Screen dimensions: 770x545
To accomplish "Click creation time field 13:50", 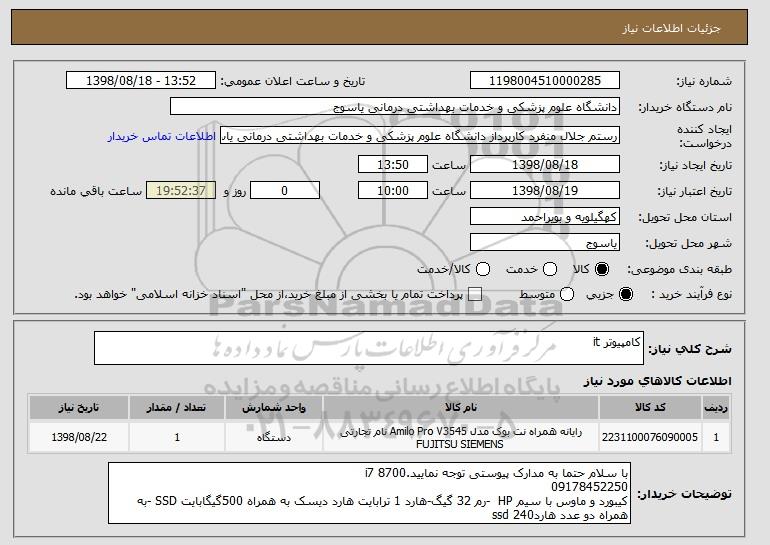I will click(393, 164).
